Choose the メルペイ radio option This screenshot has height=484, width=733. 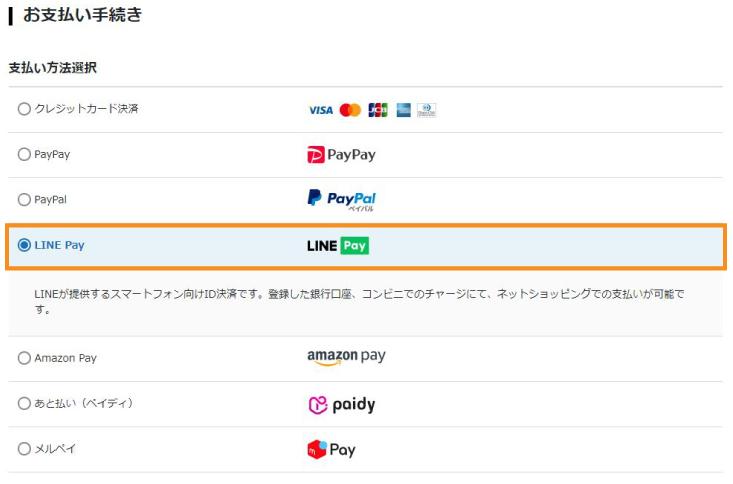pyautogui.click(x=24, y=449)
